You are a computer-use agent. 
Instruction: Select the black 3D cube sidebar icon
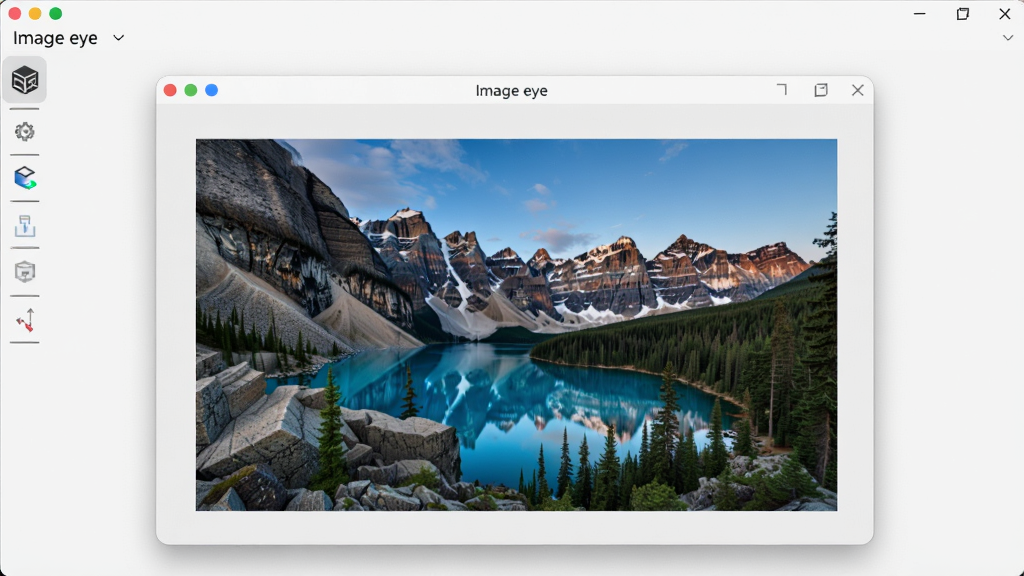point(25,80)
